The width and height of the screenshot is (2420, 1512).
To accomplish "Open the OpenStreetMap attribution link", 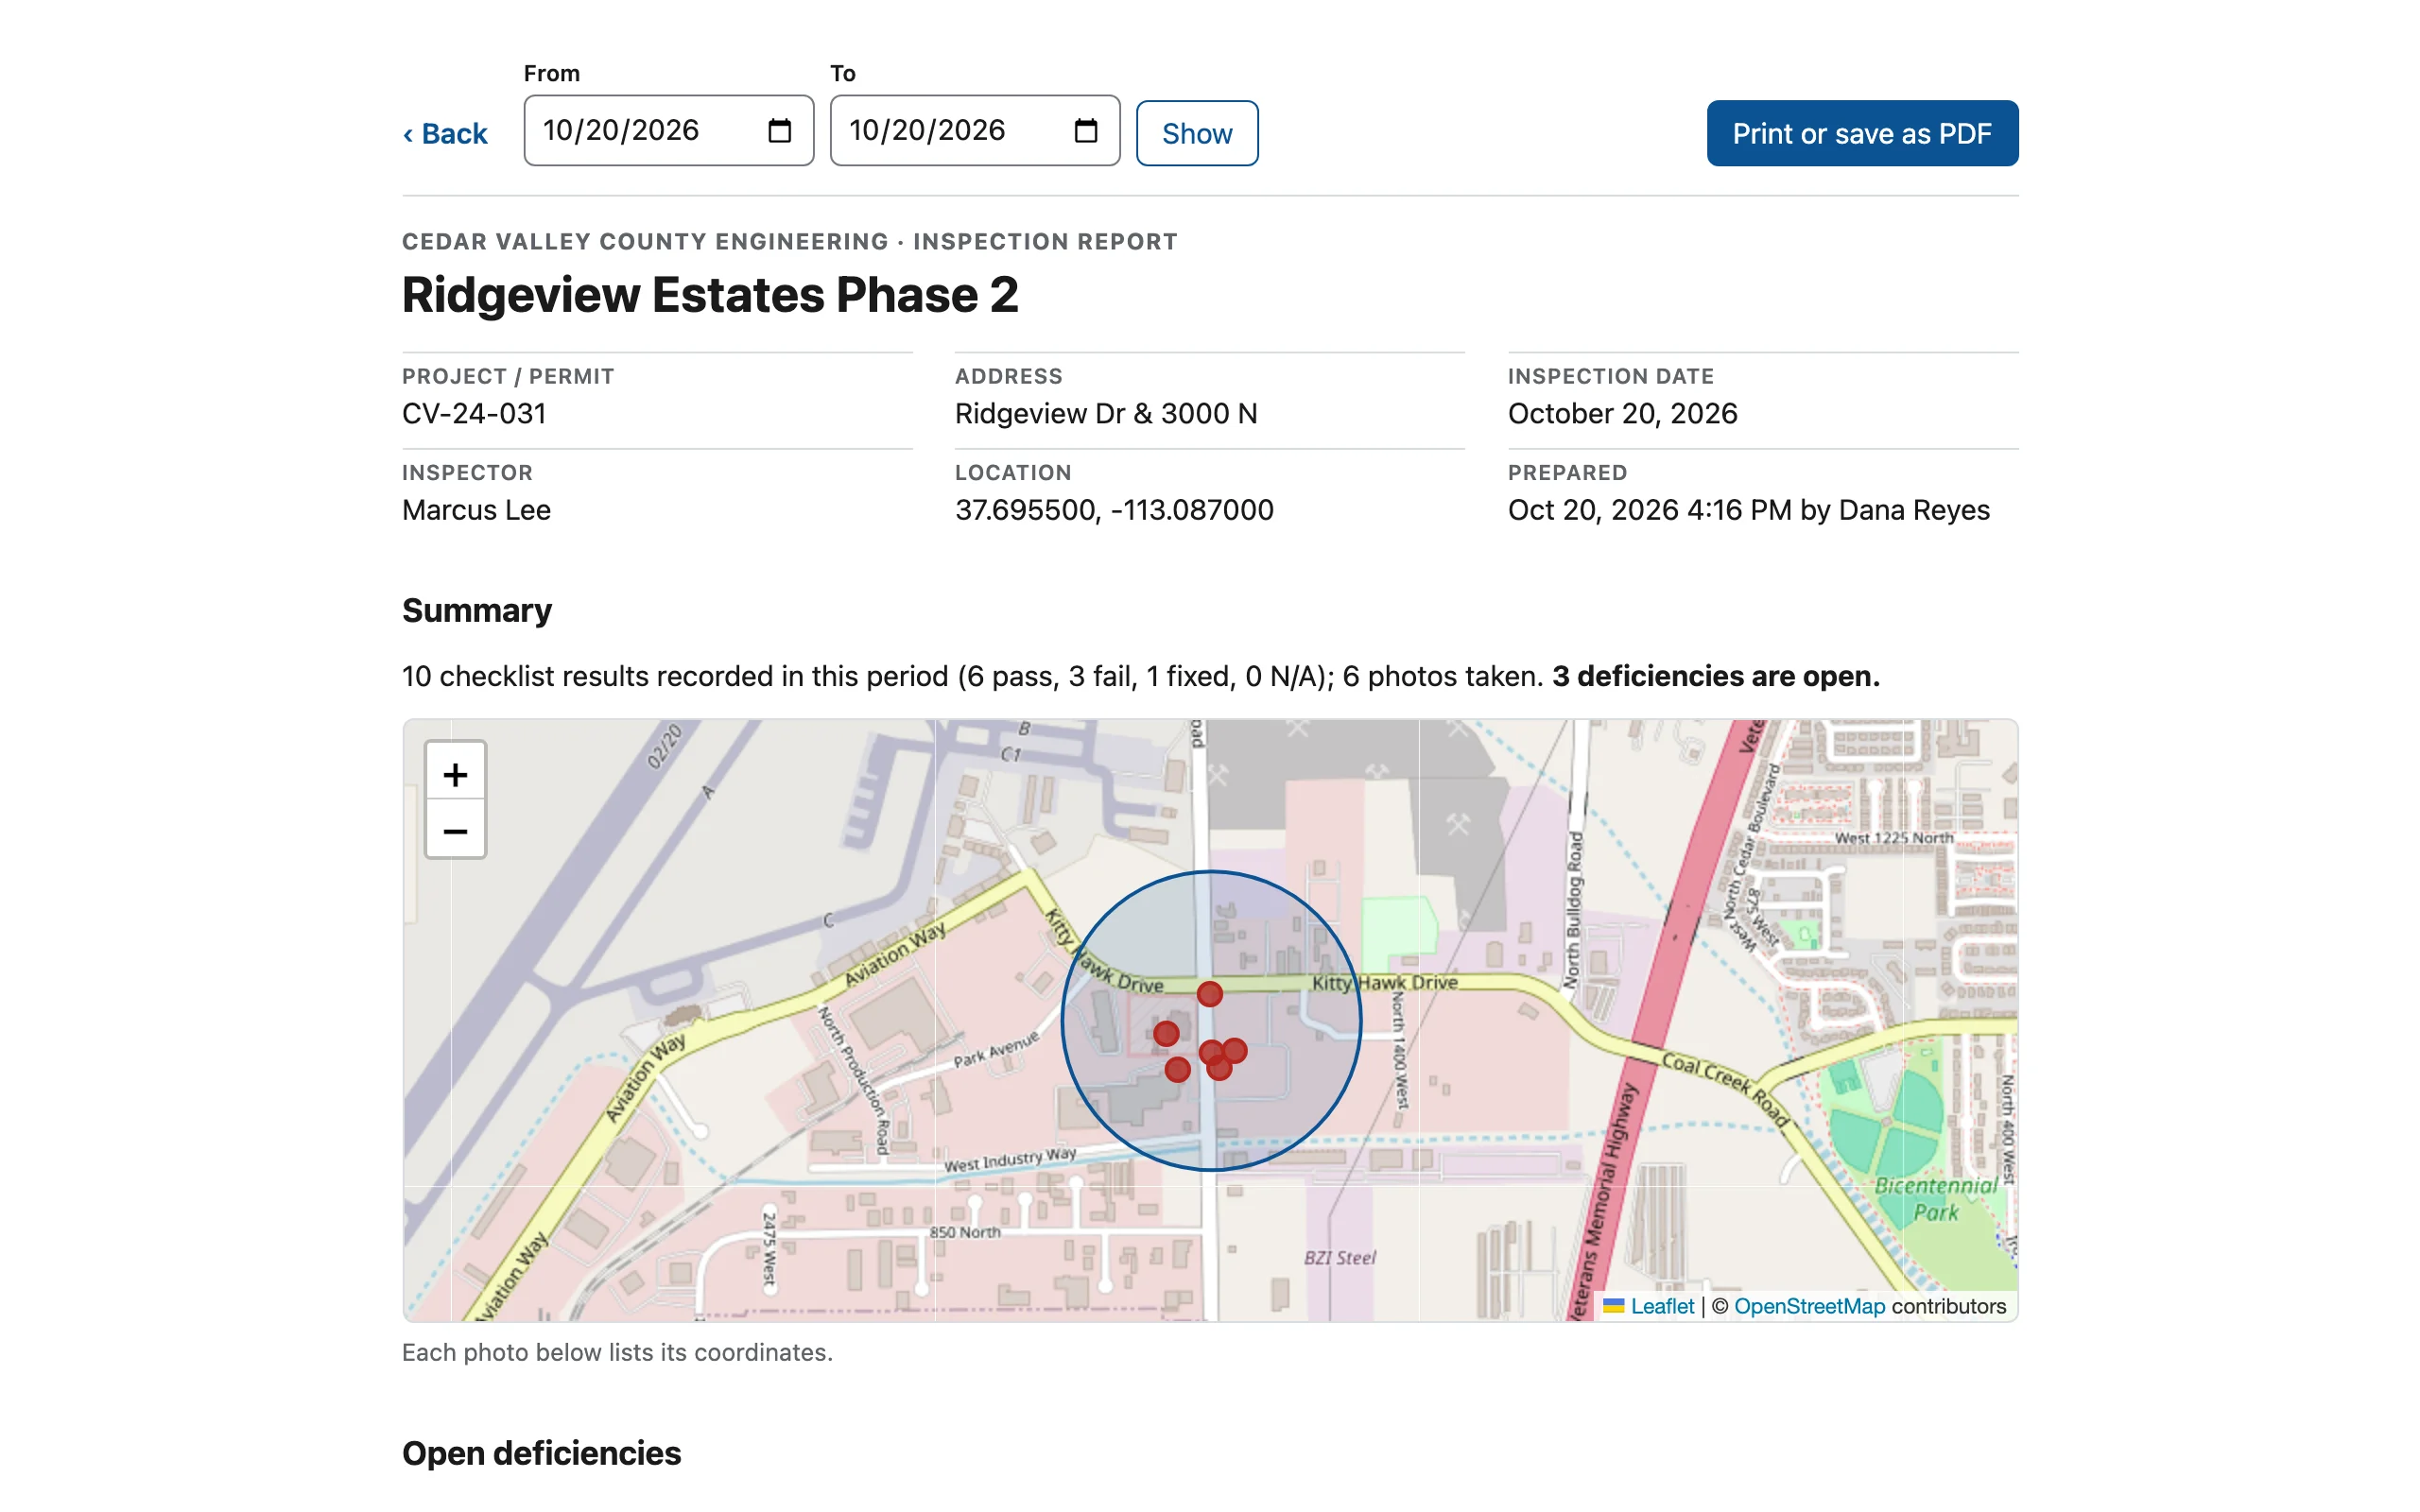I will click(1809, 1306).
